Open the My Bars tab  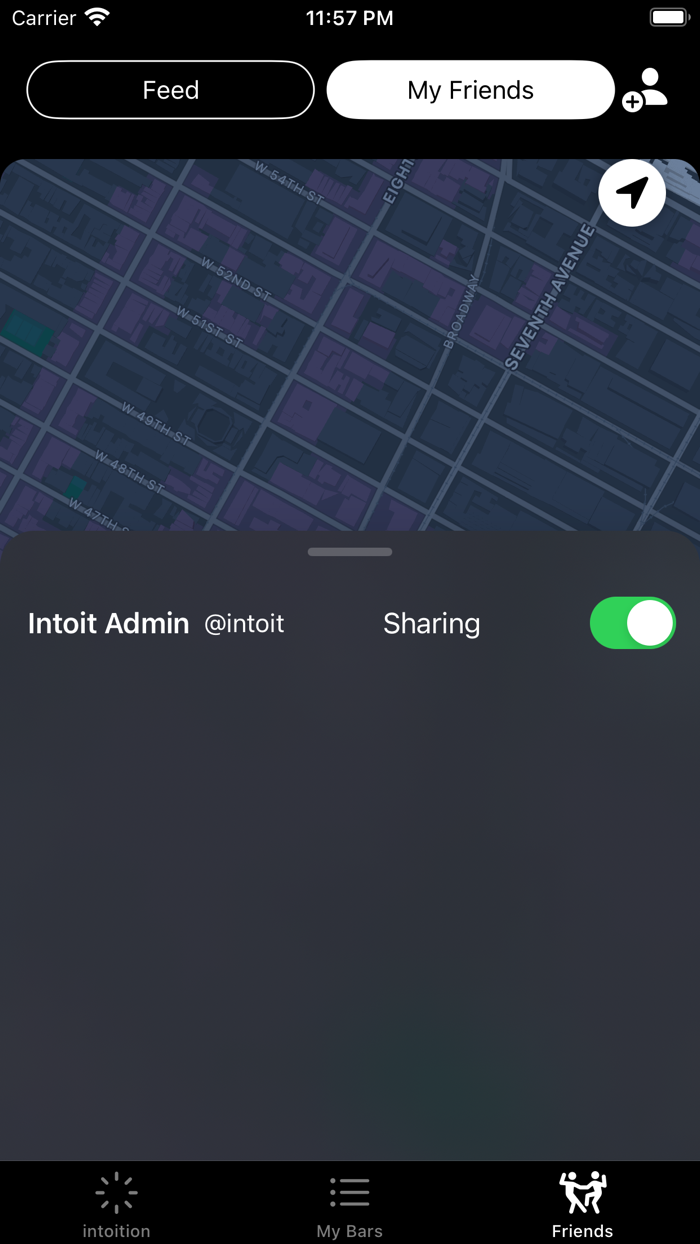coord(350,1205)
